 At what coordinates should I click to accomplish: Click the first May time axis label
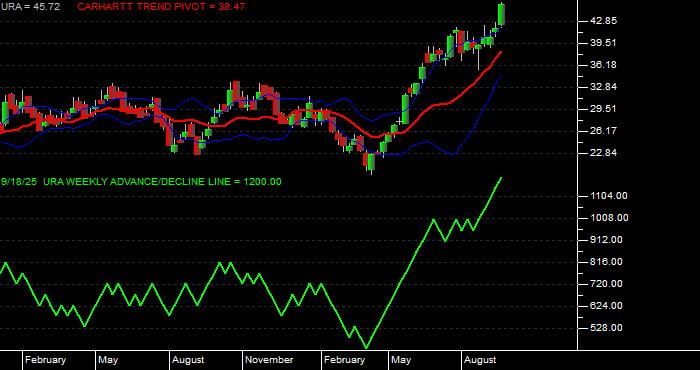[108, 360]
